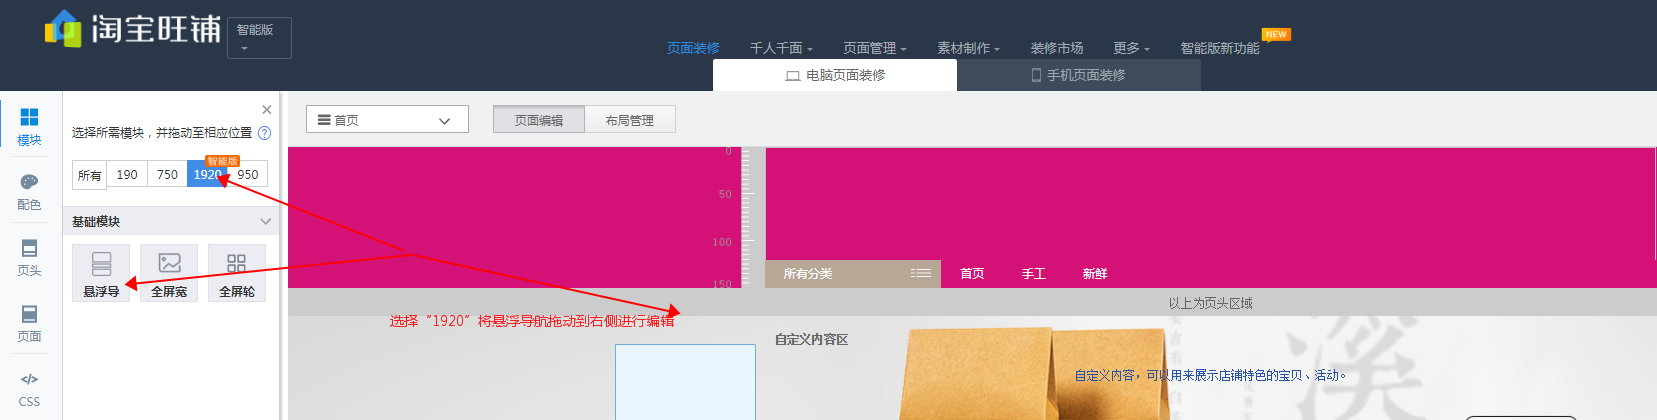The width and height of the screenshot is (1657, 420).
Task: Filter modules by 1920 width
Action: pyautogui.click(x=207, y=174)
